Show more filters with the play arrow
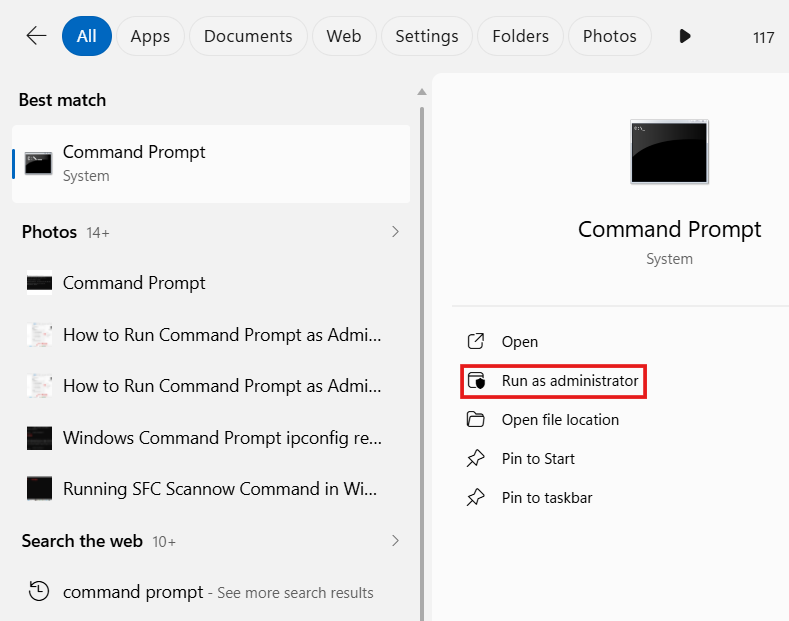 (684, 36)
